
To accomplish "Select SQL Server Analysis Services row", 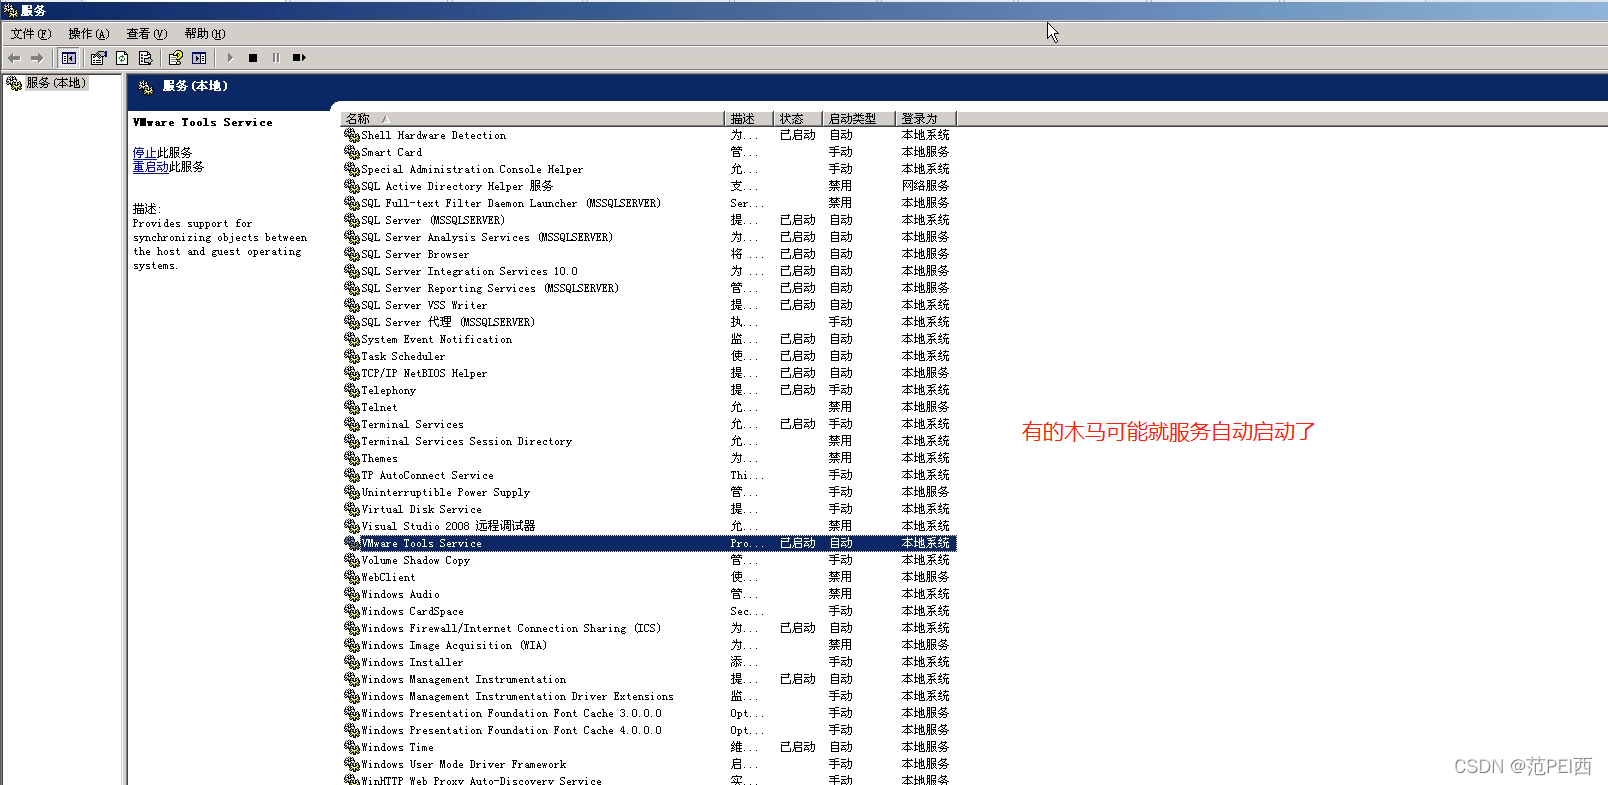I will [649, 237].
